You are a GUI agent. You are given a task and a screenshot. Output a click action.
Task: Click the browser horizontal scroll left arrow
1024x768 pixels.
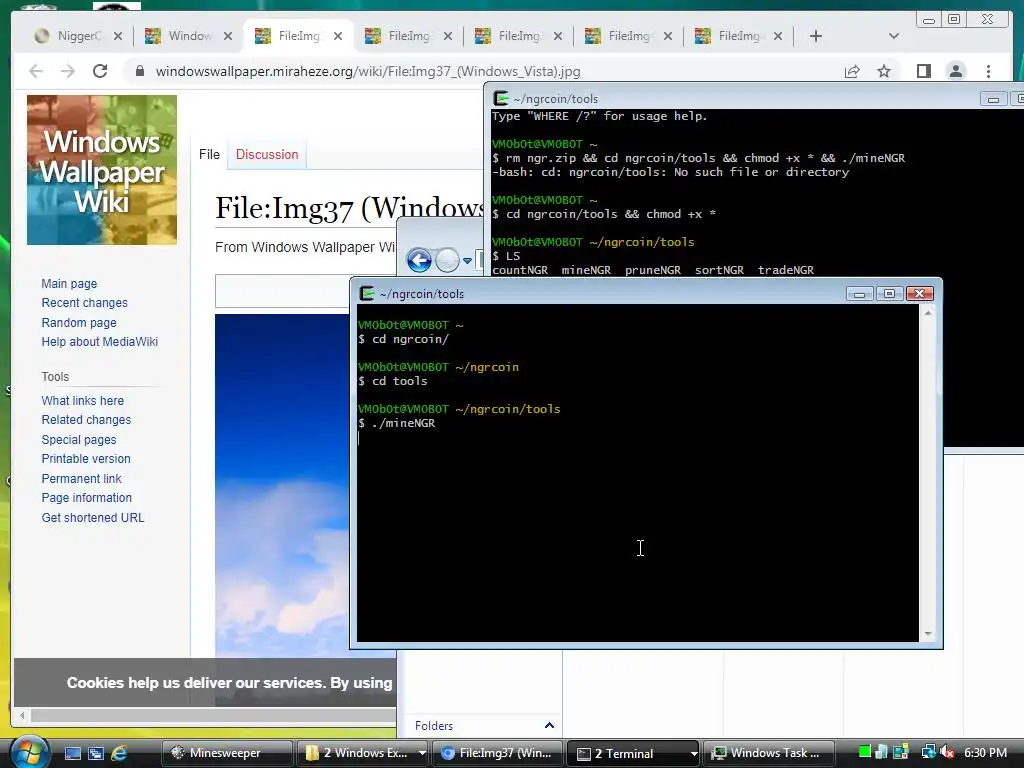(22, 716)
